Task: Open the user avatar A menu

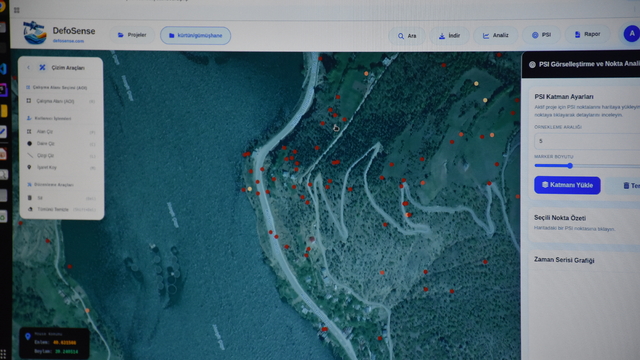Action: 631,33
